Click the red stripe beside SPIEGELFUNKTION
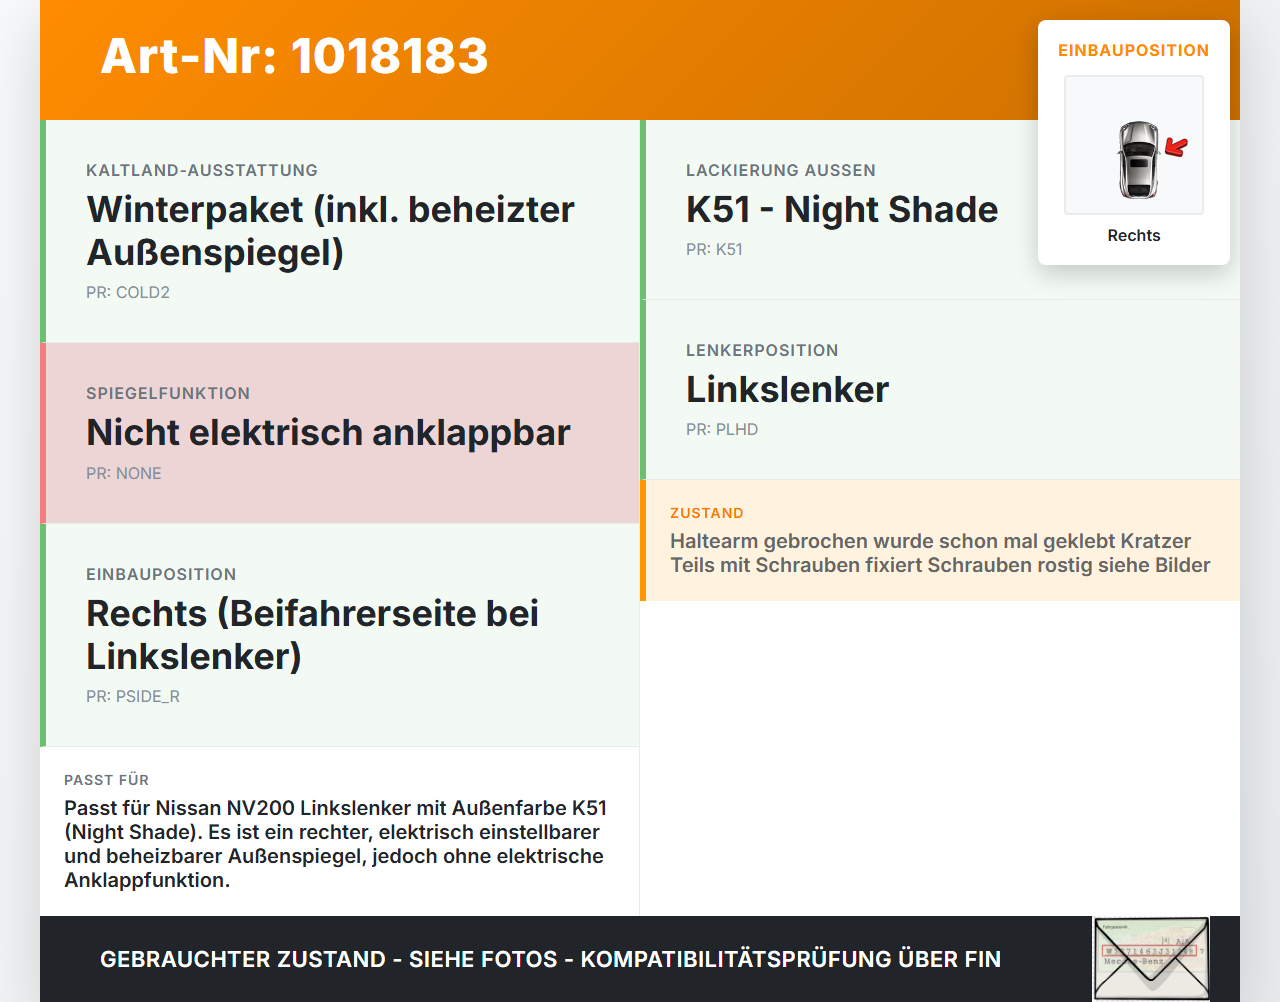1280x1002 pixels. [43, 432]
